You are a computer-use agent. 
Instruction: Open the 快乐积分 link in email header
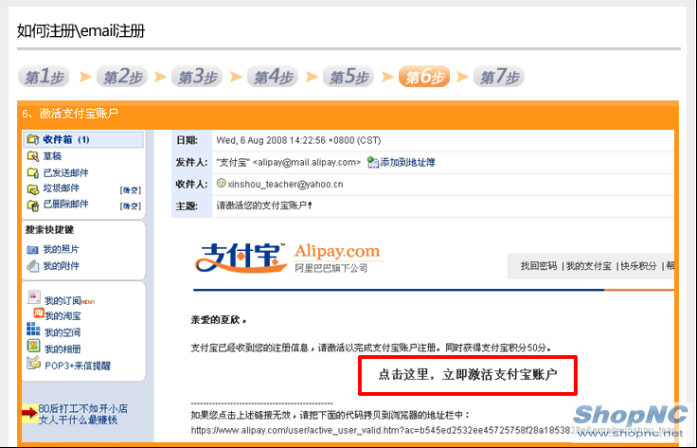[638, 266]
